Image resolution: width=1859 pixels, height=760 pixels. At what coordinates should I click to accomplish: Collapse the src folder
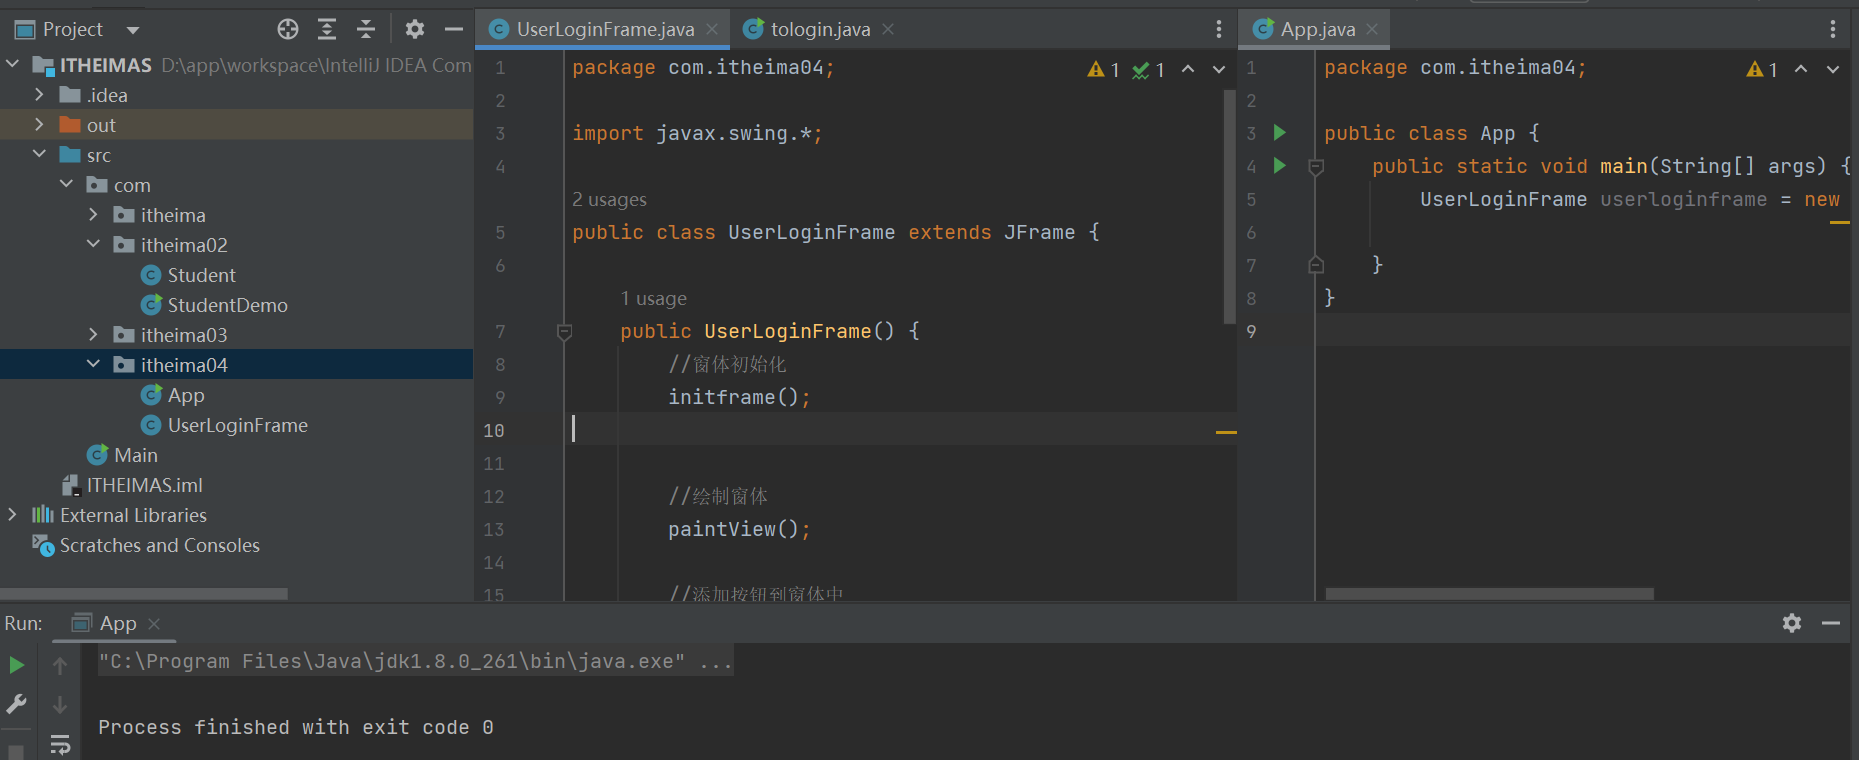click(39, 155)
